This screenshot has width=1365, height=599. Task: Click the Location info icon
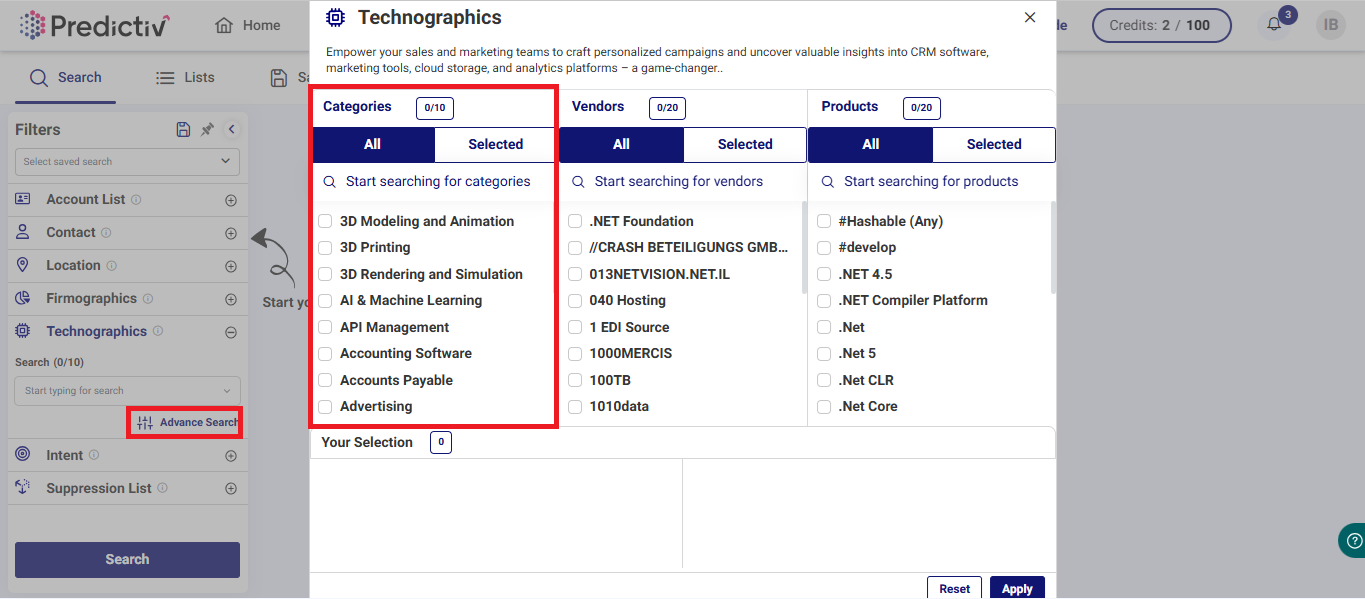tap(111, 266)
